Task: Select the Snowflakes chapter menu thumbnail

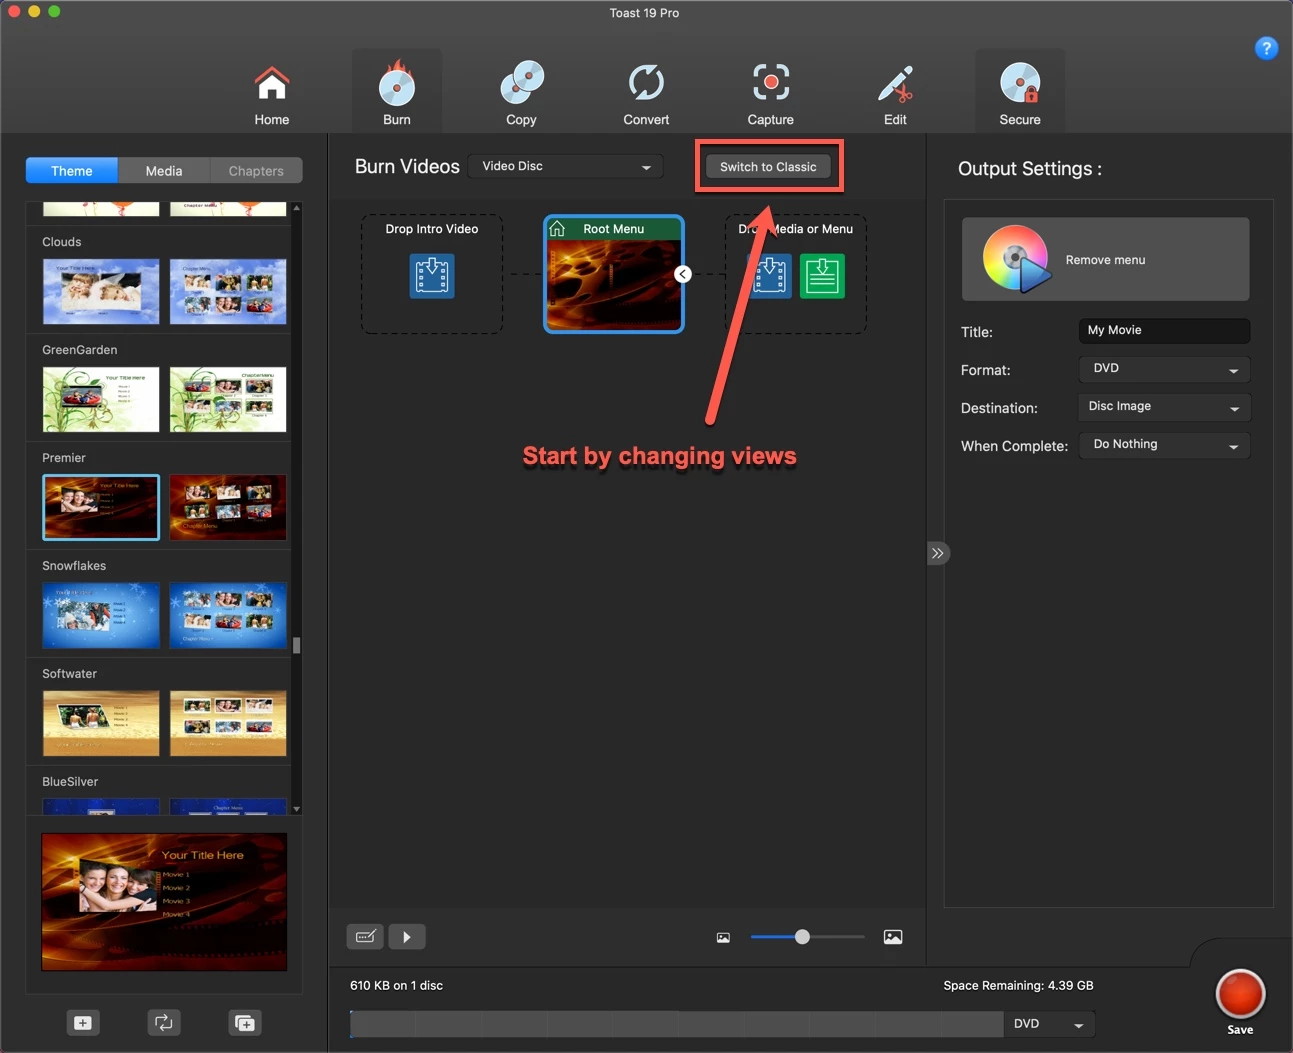Action: (228, 615)
